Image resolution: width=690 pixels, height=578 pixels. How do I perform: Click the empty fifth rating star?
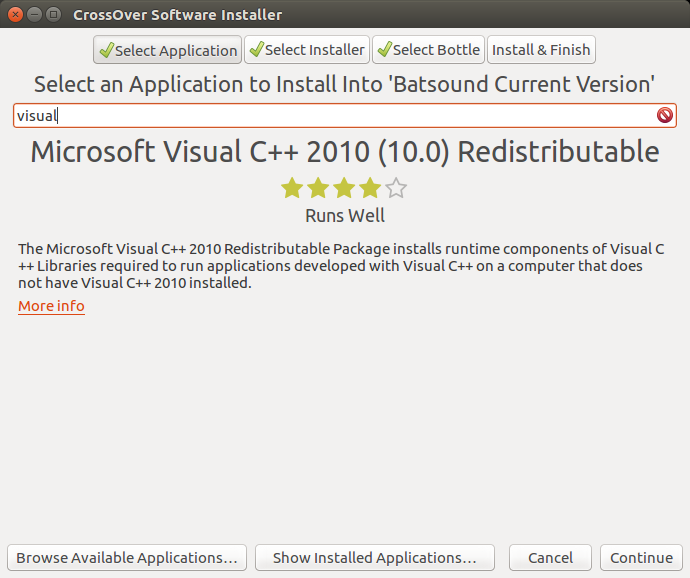[x=396, y=188]
